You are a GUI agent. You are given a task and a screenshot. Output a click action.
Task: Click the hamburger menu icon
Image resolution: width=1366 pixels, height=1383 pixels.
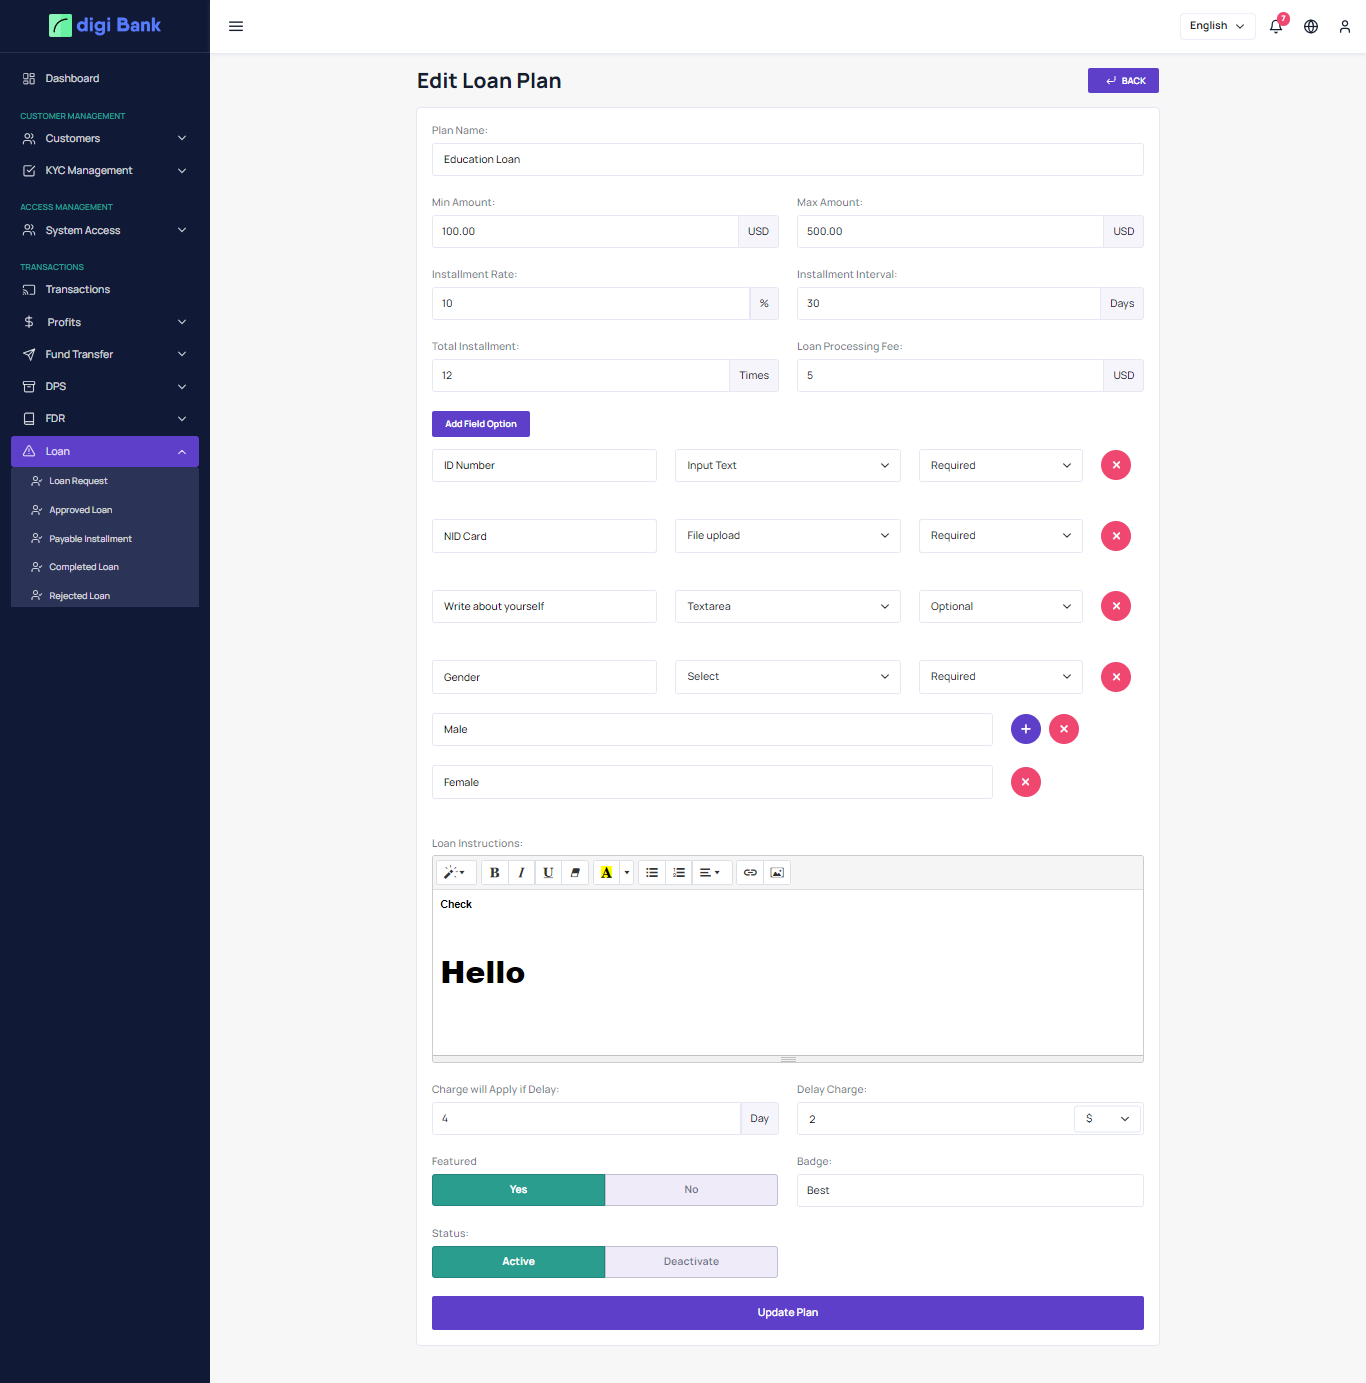point(236,26)
